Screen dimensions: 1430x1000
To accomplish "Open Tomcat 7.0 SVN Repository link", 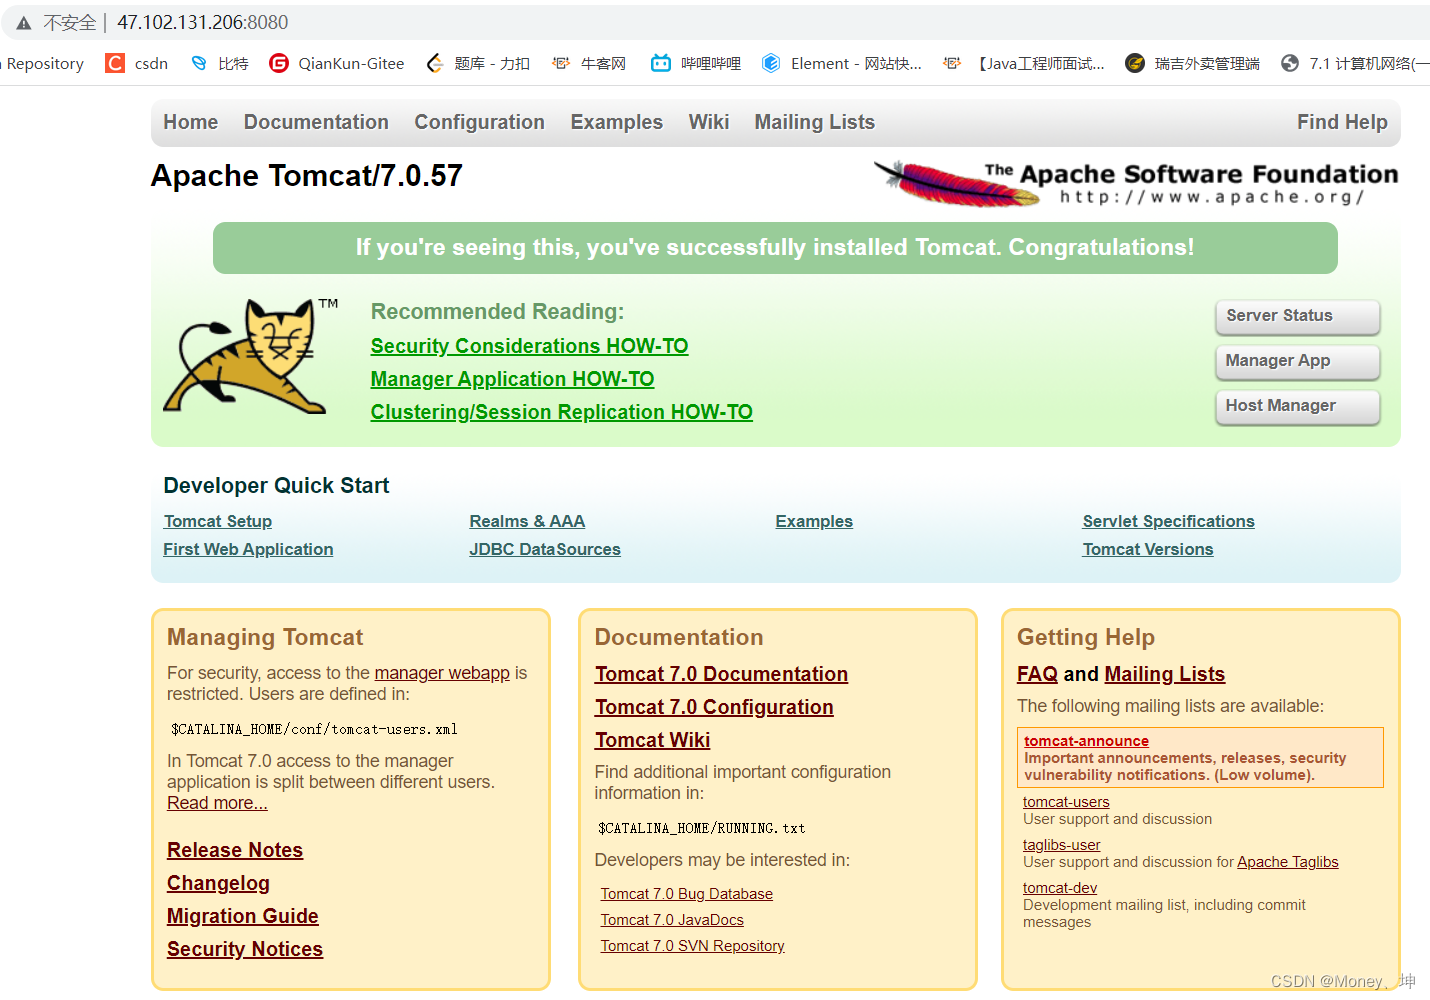I will pos(692,946).
